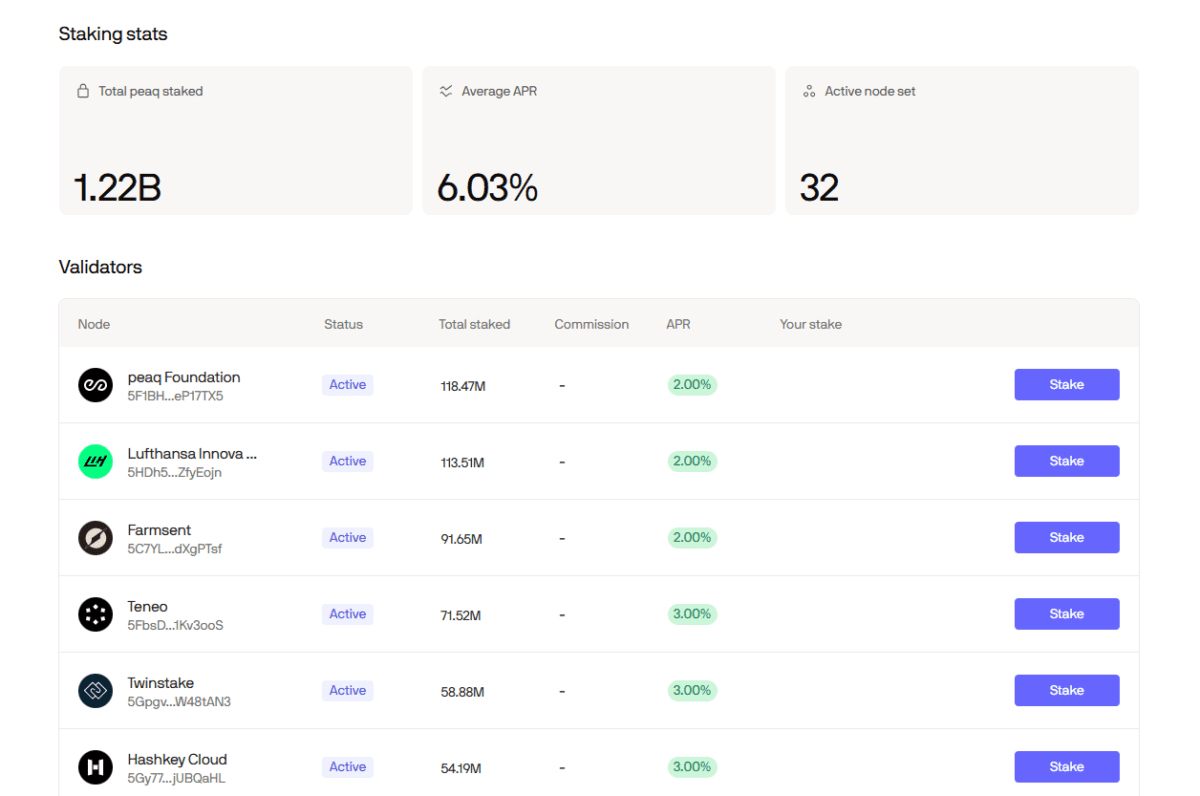This screenshot has width=1200, height=796.
Task: Click the 91.65M total staked value
Action: coord(461,539)
